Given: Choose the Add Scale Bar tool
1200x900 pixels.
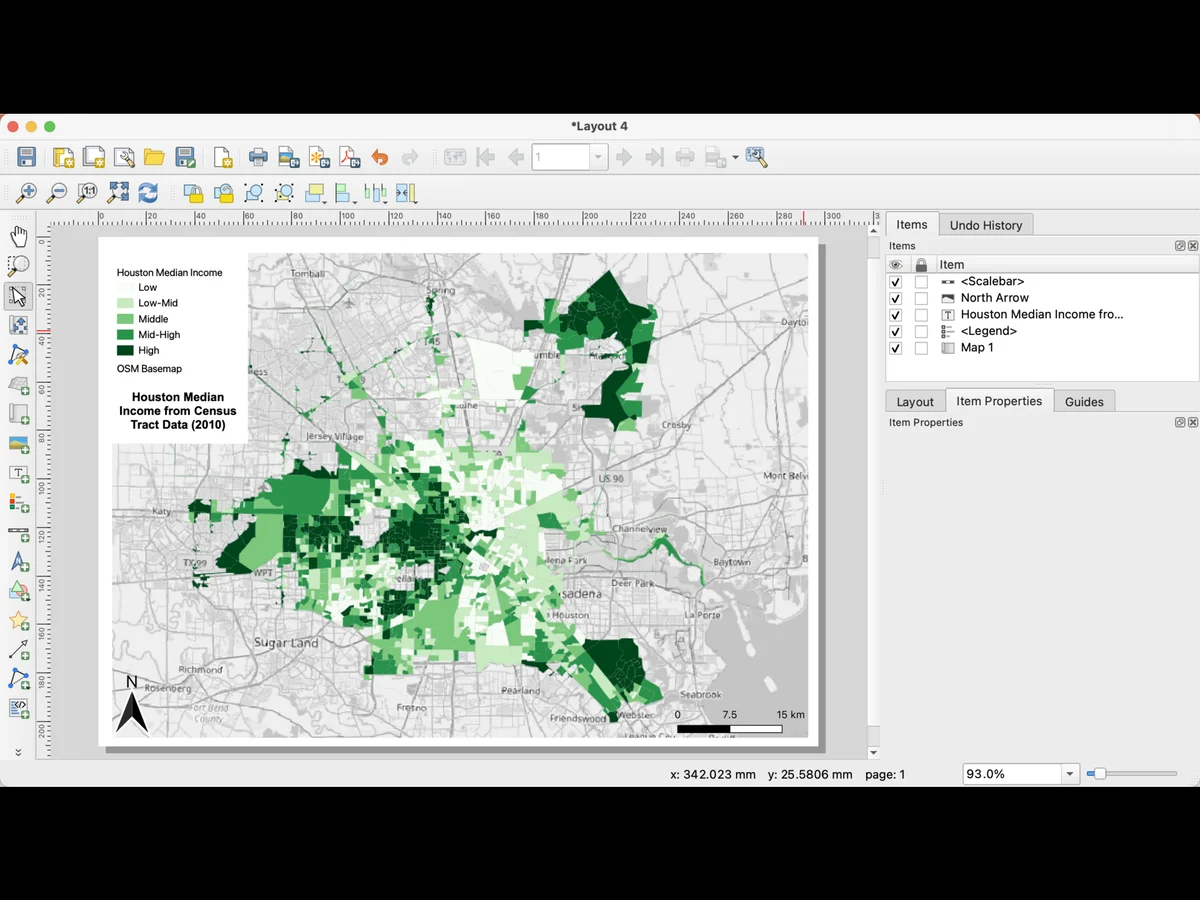Looking at the screenshot, I should pyautogui.click(x=18, y=533).
